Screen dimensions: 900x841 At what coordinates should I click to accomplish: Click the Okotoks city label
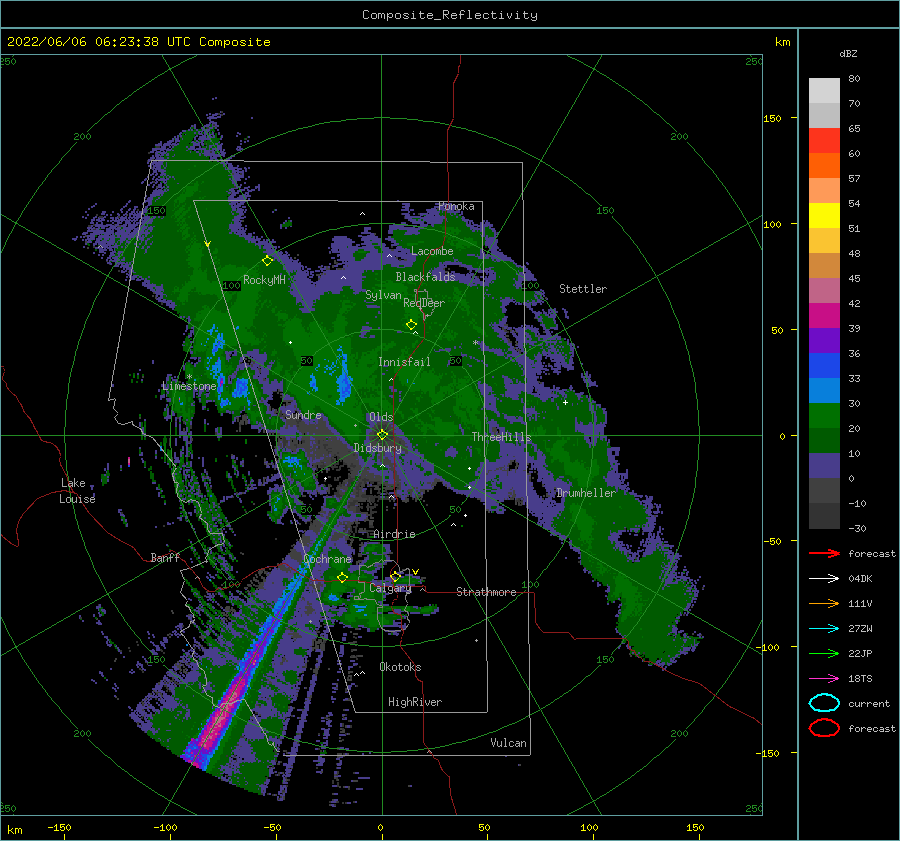click(x=401, y=667)
